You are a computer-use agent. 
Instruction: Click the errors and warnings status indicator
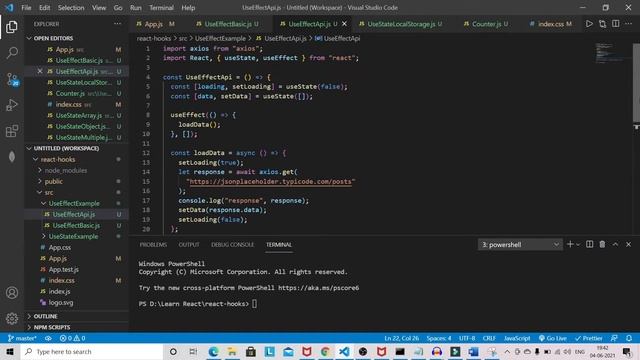[72, 338]
